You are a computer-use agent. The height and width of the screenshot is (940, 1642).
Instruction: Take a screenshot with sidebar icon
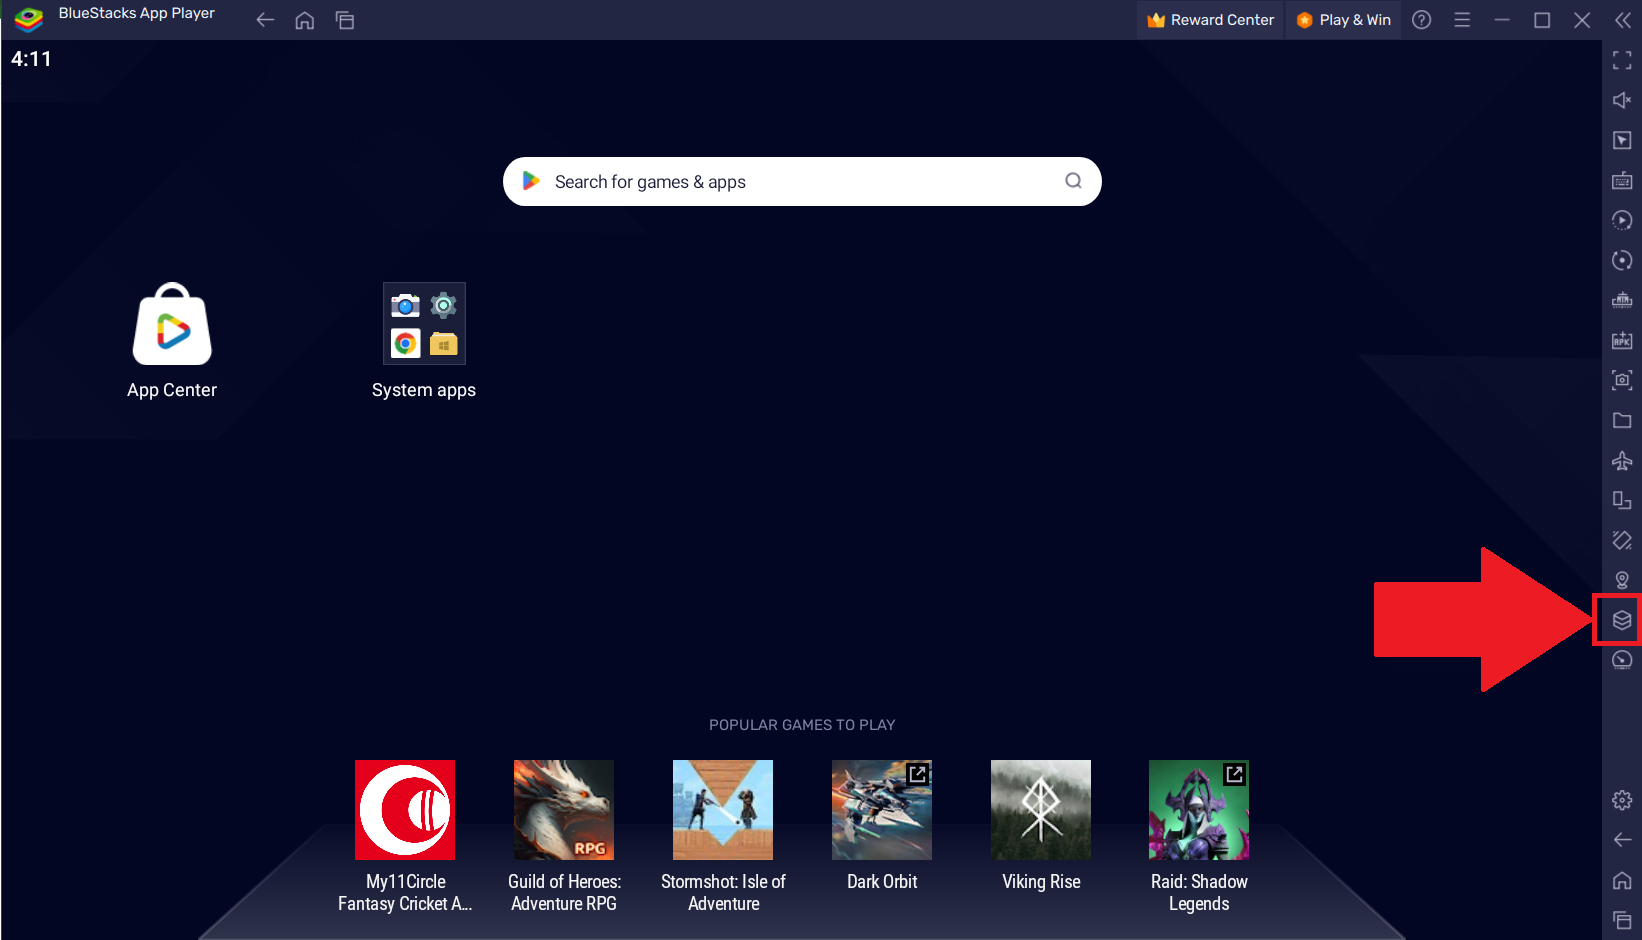[x=1622, y=380]
